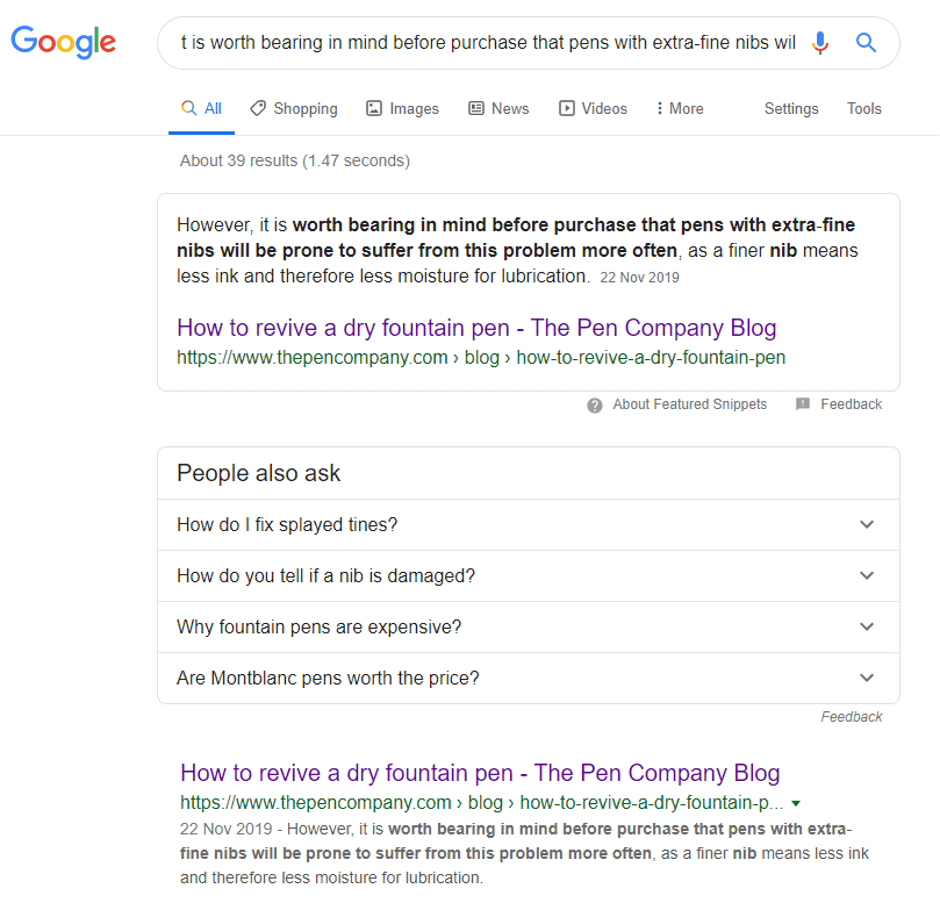Click the feedback flag icon under snippet
Image resolution: width=940 pixels, height=910 pixels.
[803, 404]
